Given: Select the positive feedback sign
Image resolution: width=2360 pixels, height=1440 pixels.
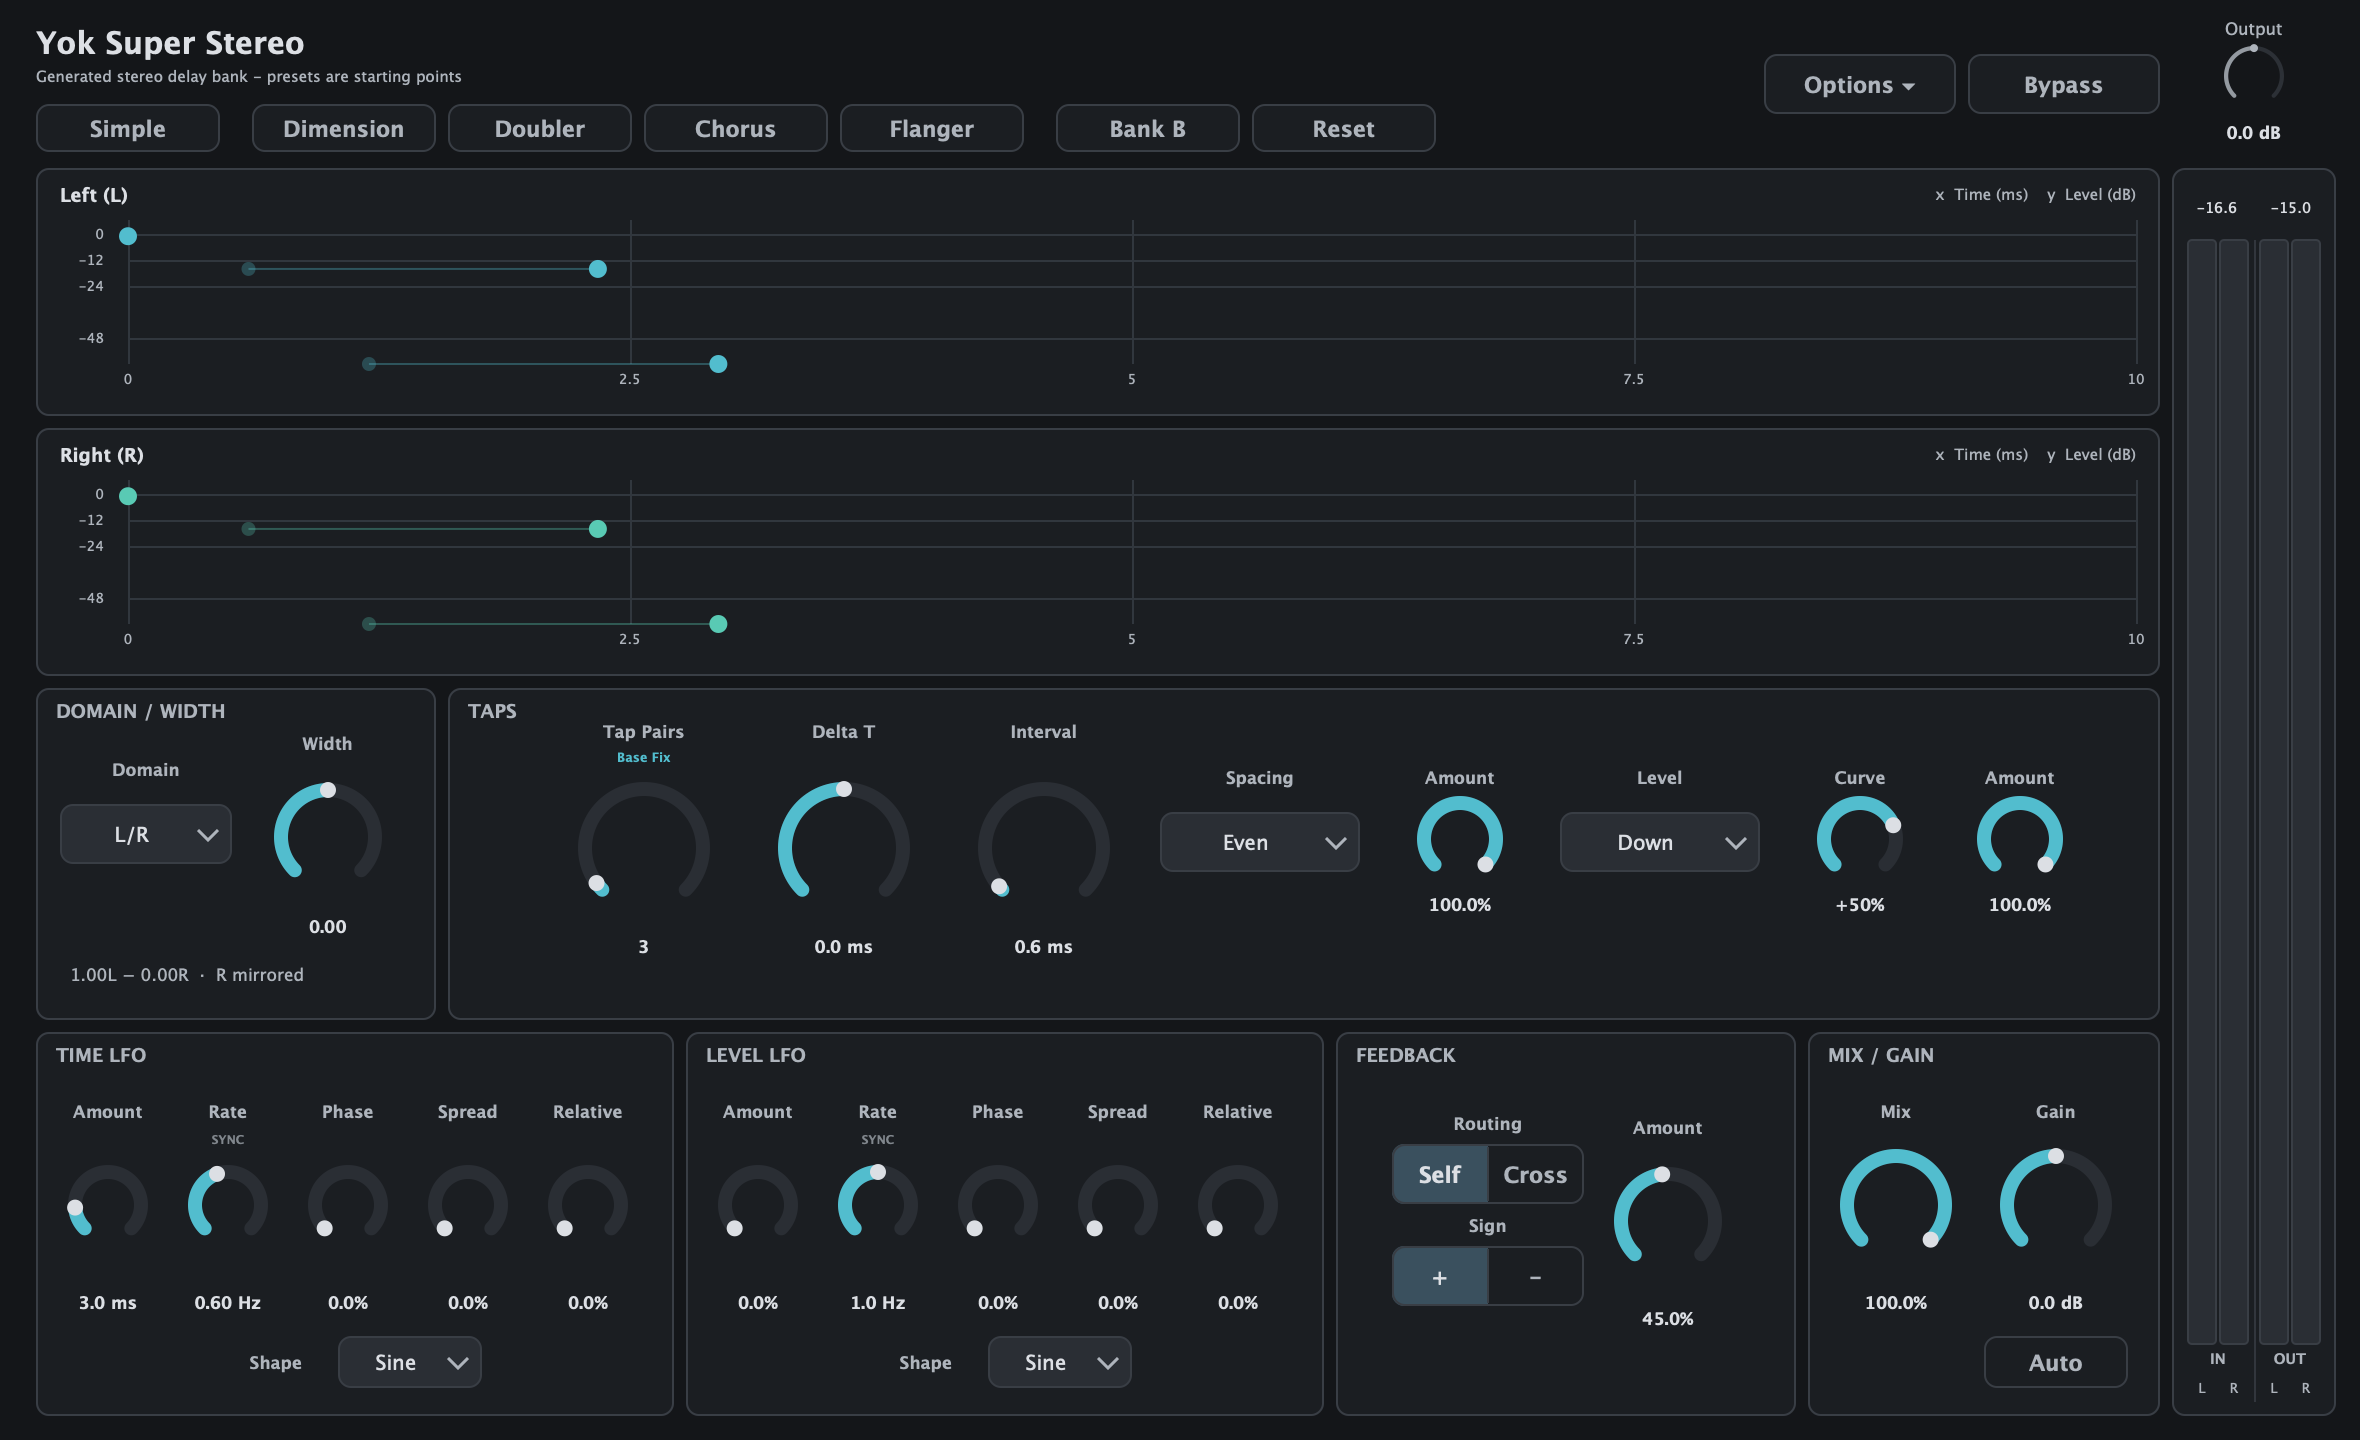Looking at the screenshot, I should click(1440, 1277).
